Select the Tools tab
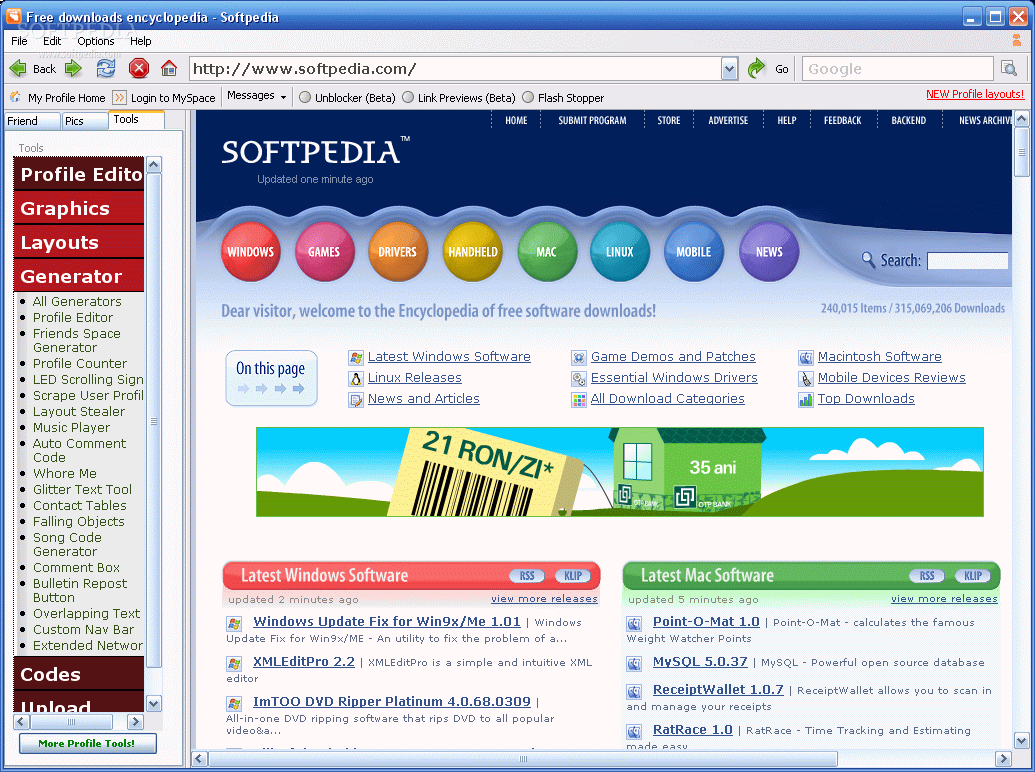This screenshot has width=1035, height=772. tap(136, 119)
